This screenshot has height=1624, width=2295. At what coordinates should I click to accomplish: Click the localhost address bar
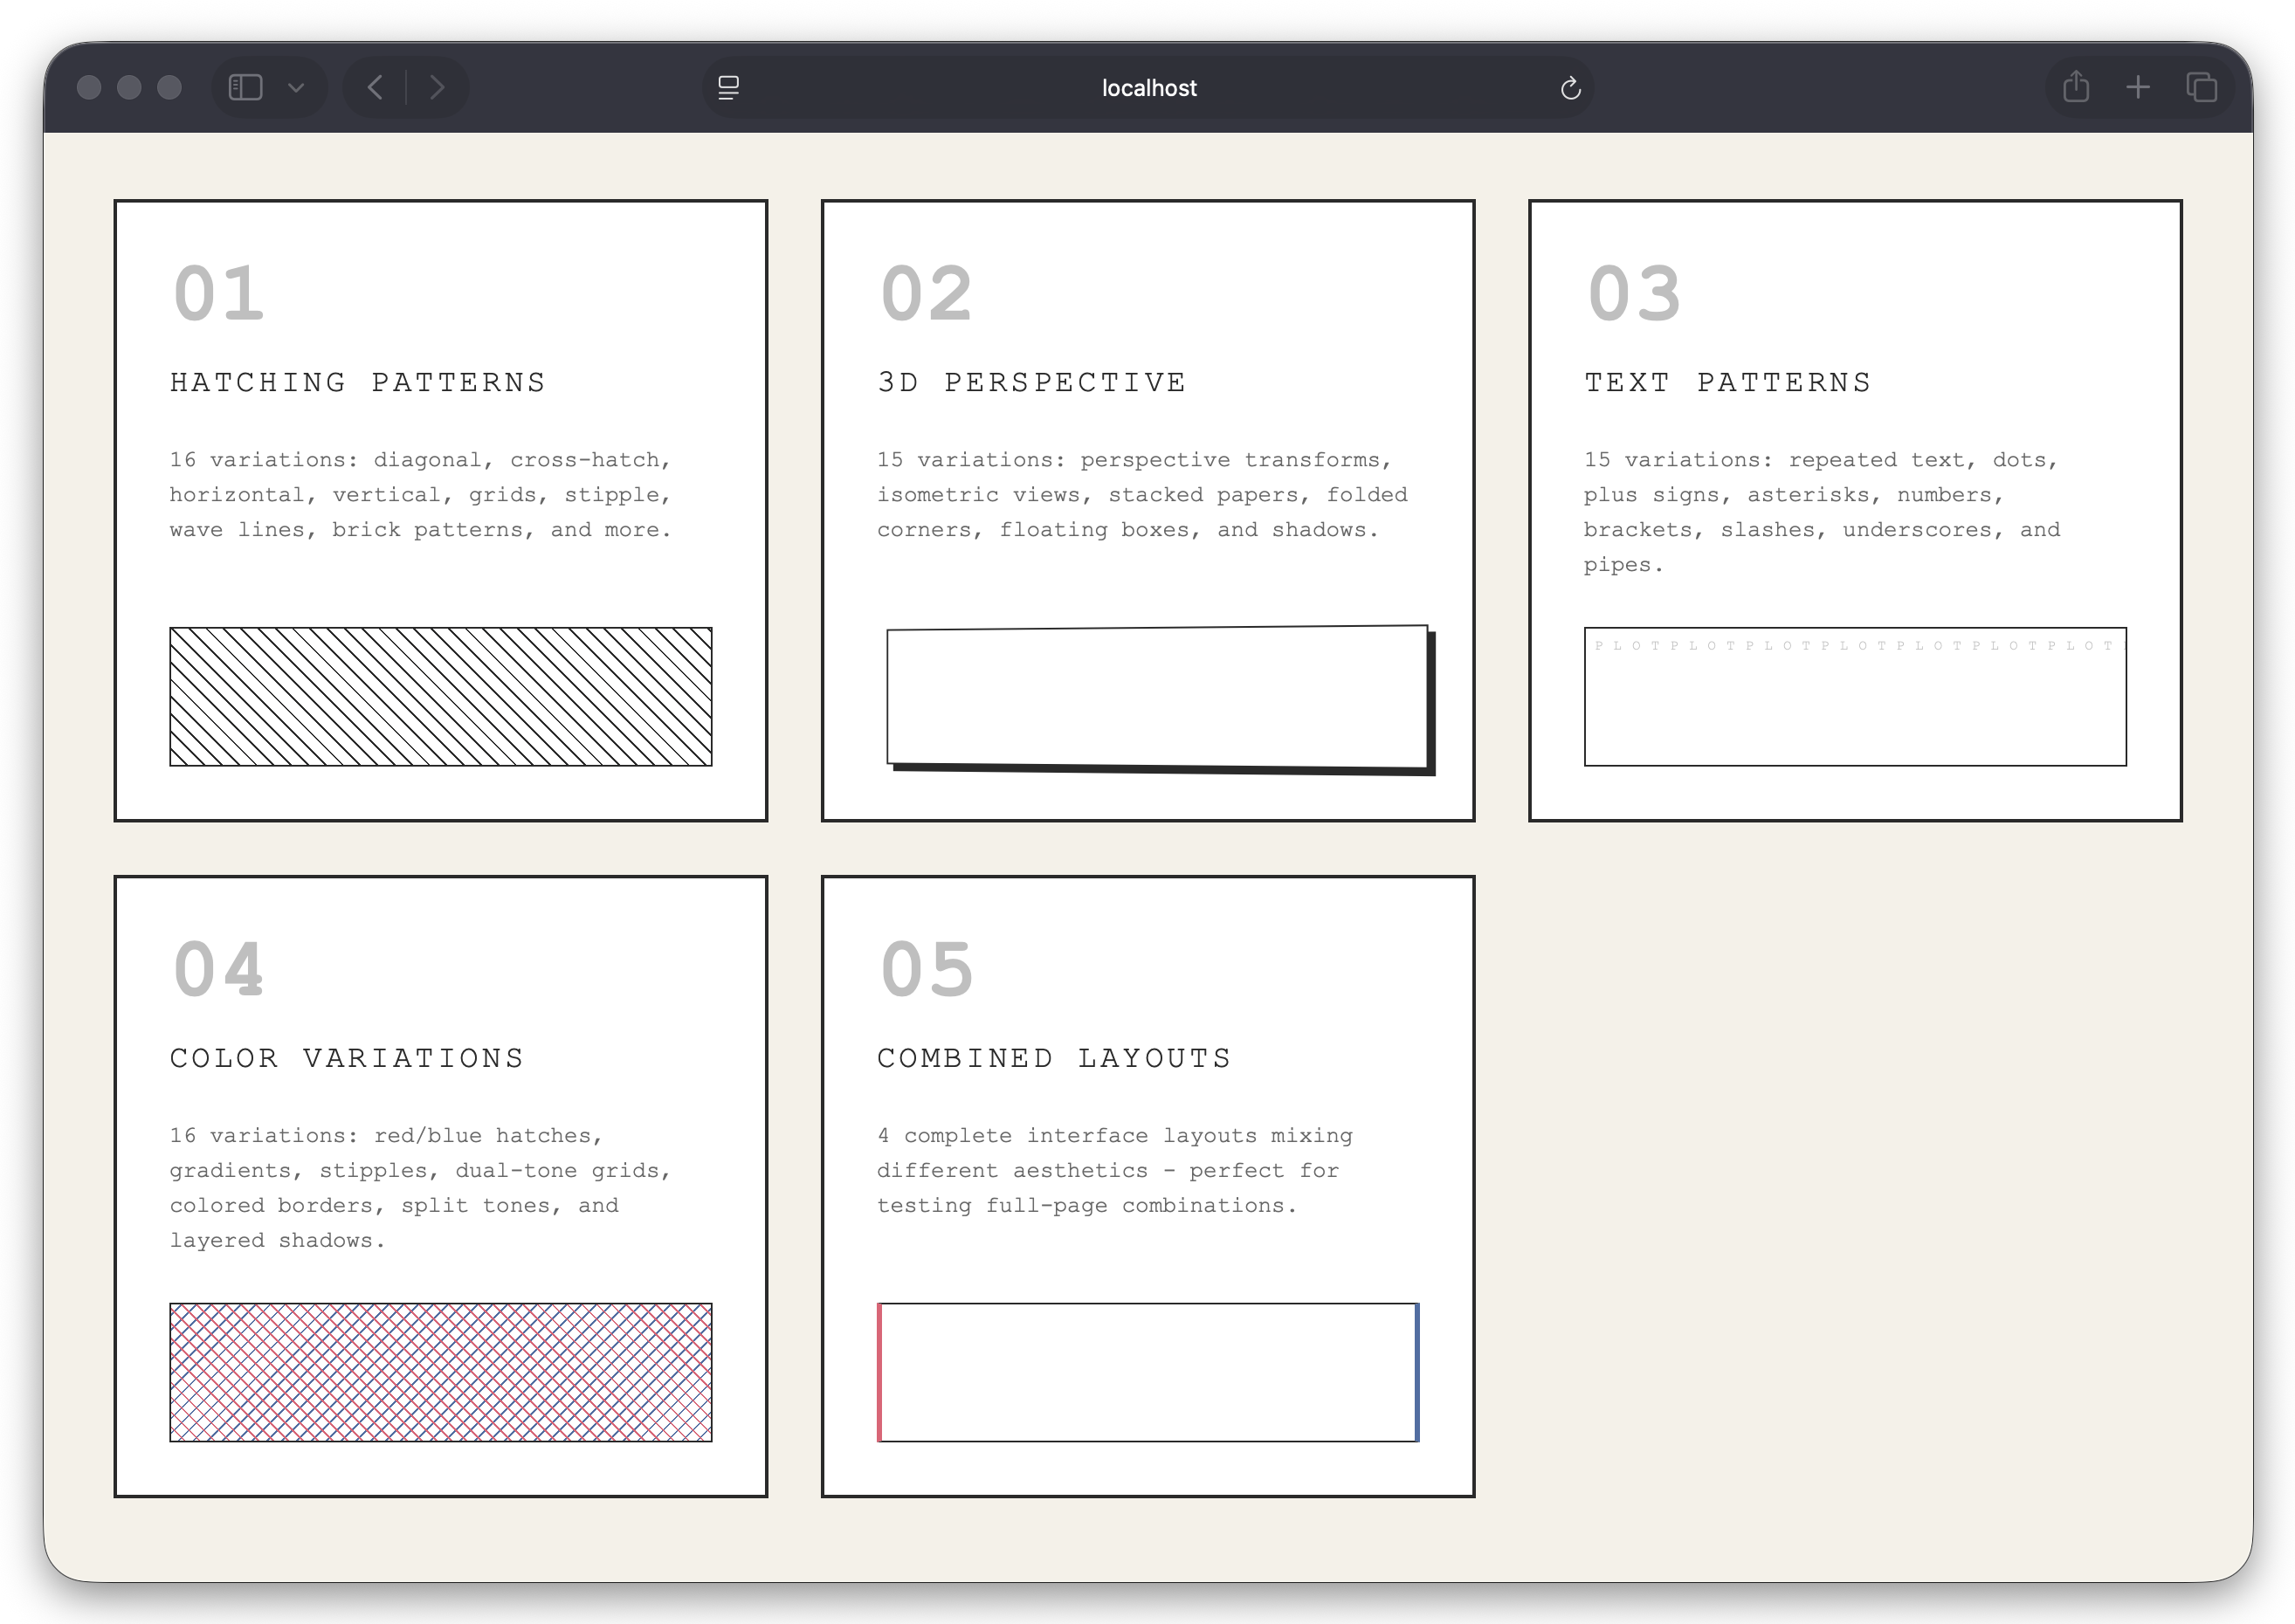tap(1148, 88)
